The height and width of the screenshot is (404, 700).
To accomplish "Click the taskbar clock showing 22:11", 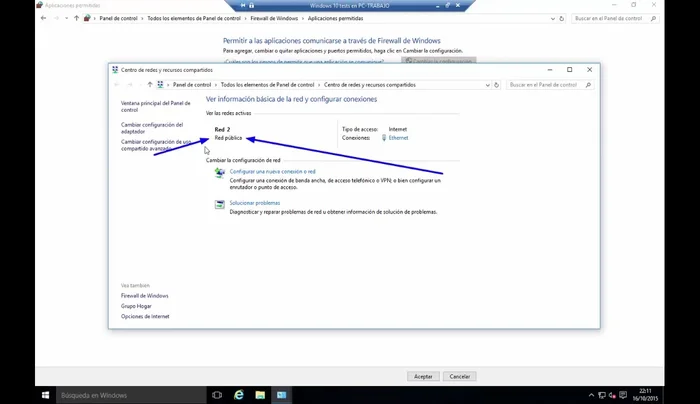I will [645, 395].
